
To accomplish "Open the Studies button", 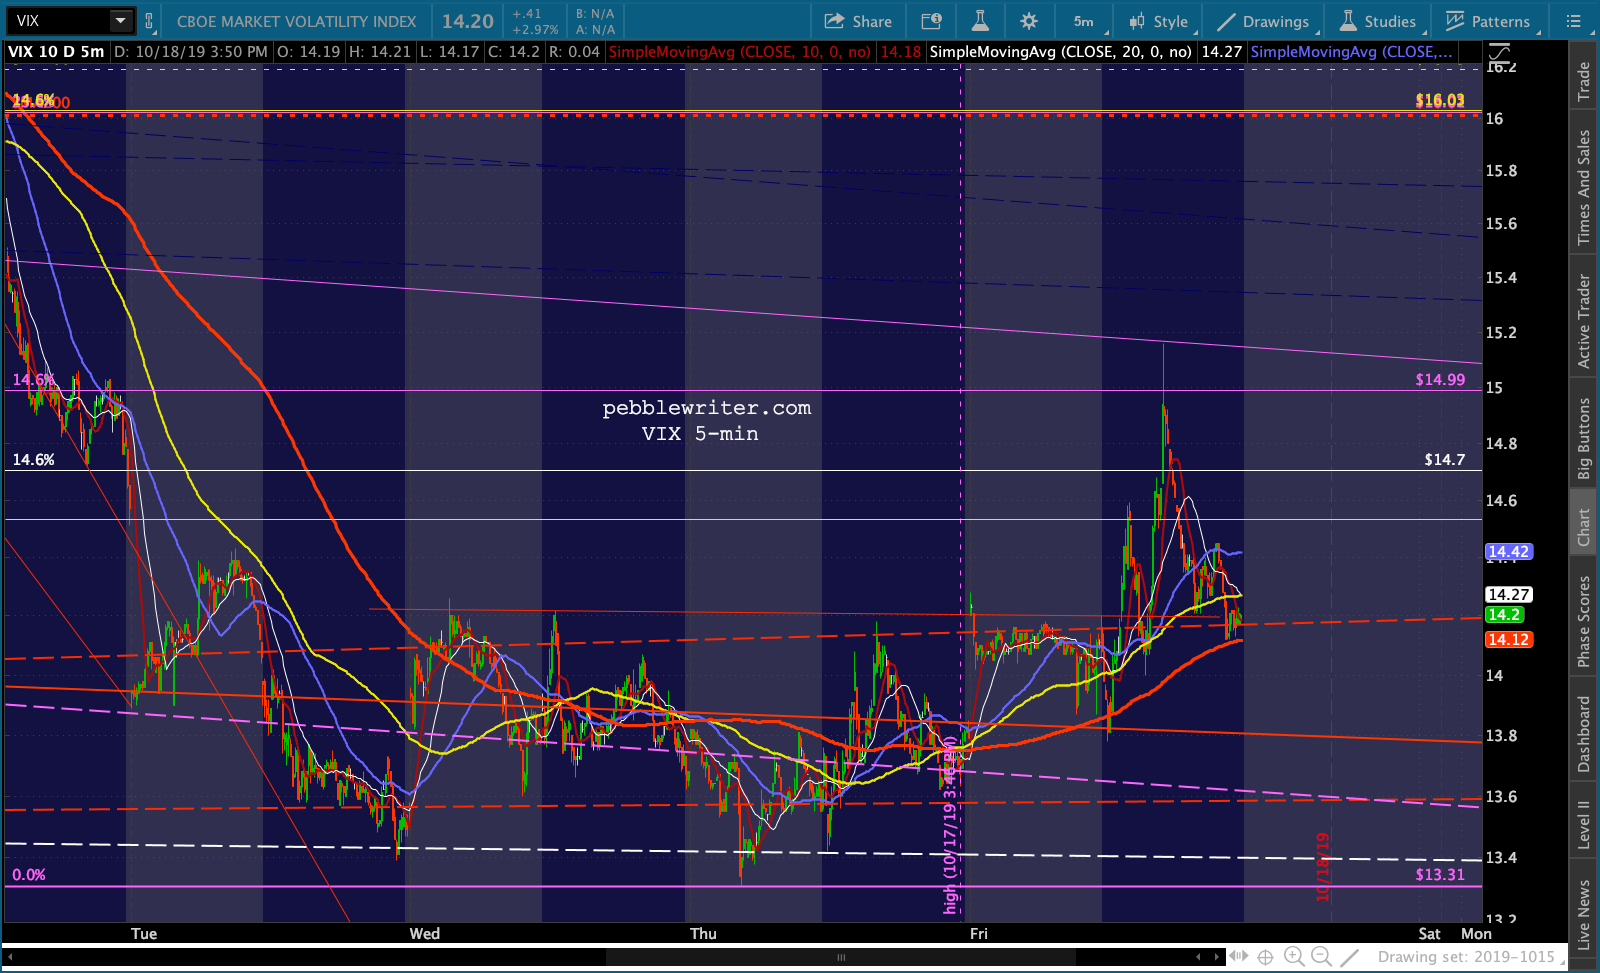I will [x=1378, y=21].
